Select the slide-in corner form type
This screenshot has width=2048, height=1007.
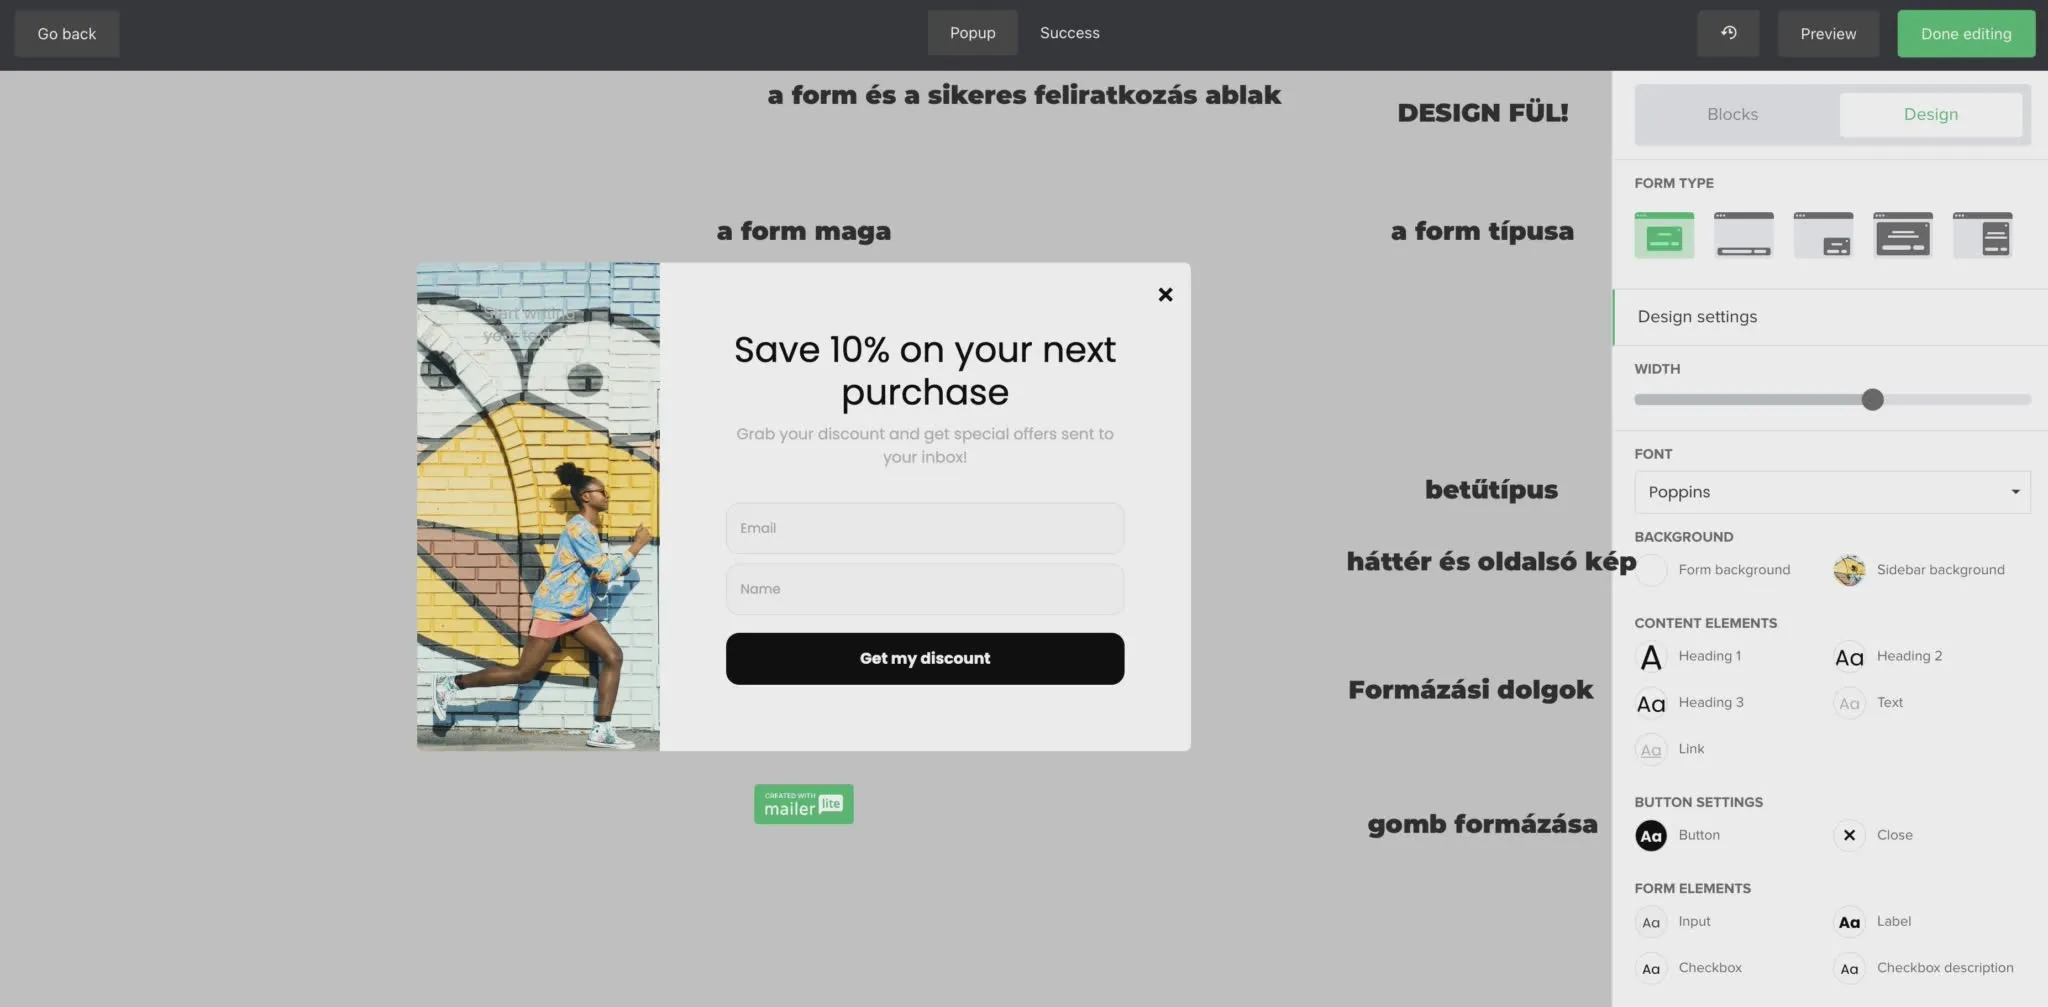[1823, 236]
